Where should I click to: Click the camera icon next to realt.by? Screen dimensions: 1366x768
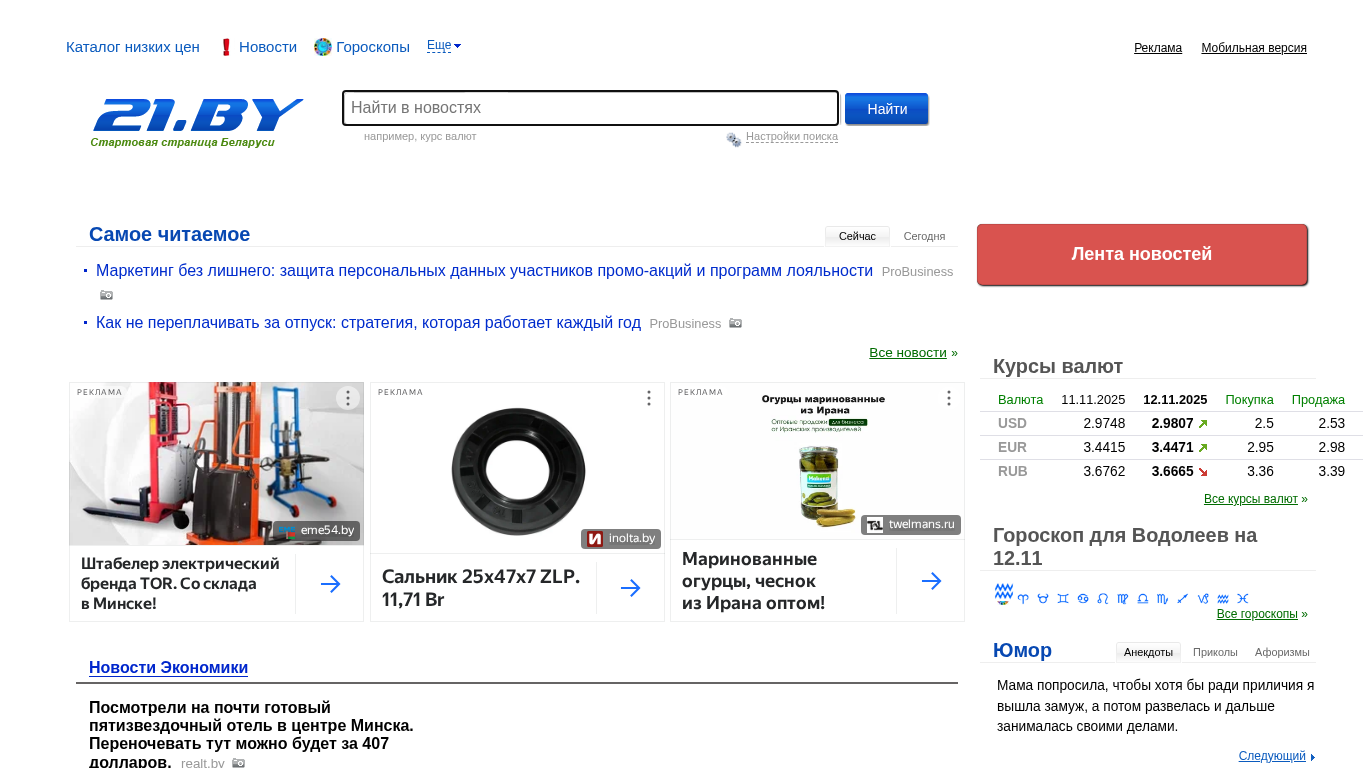click(238, 763)
